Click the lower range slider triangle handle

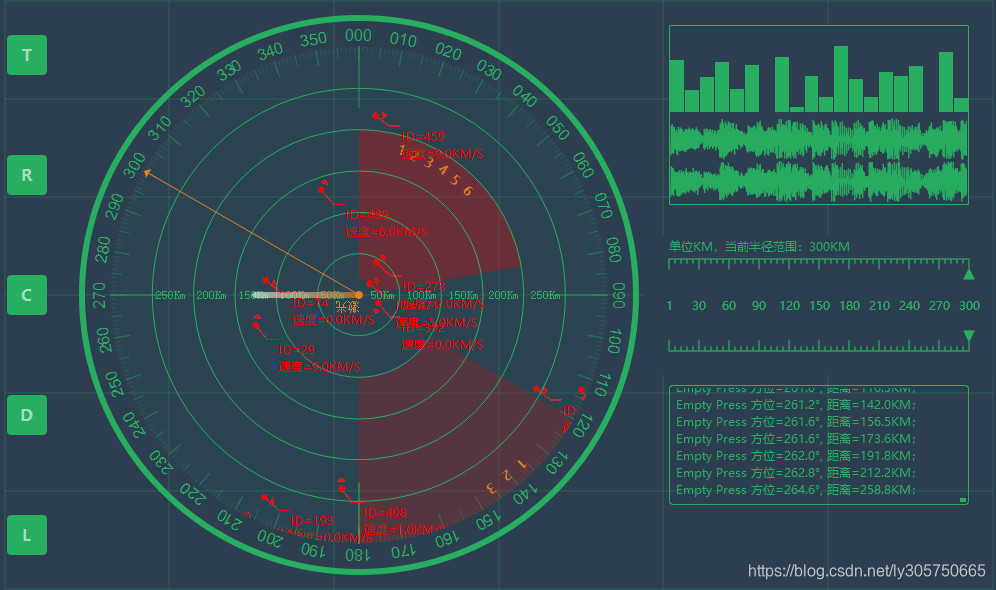pyautogui.click(x=969, y=335)
